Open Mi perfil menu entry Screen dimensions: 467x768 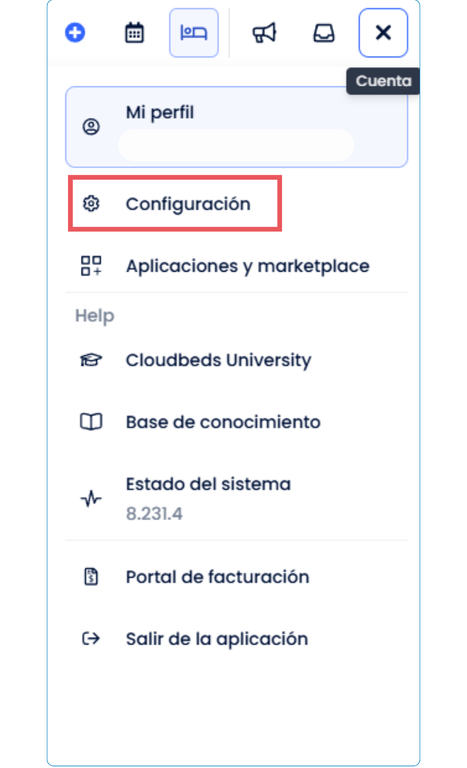point(237,127)
